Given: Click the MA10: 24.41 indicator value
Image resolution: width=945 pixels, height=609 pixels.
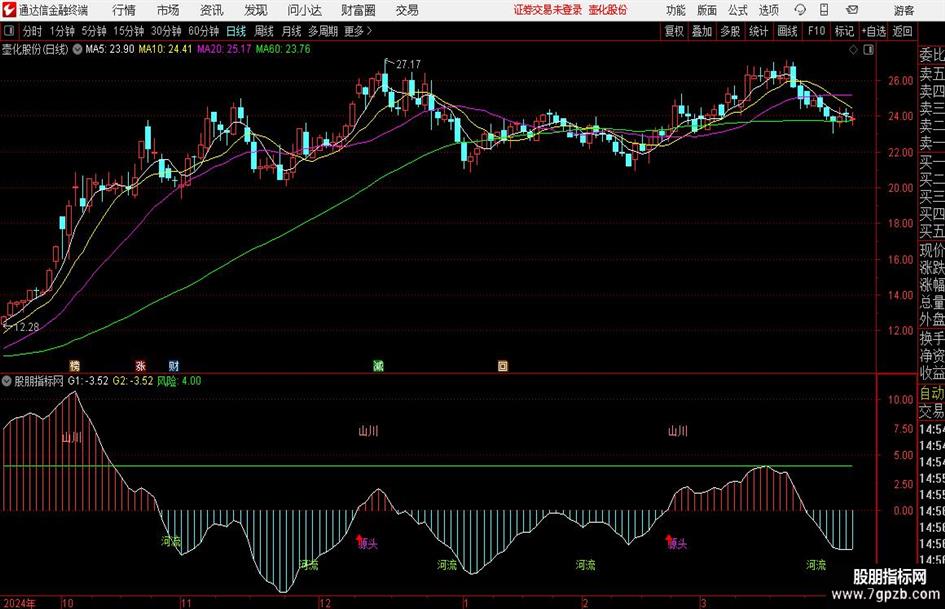Looking at the screenshot, I should click(165, 49).
